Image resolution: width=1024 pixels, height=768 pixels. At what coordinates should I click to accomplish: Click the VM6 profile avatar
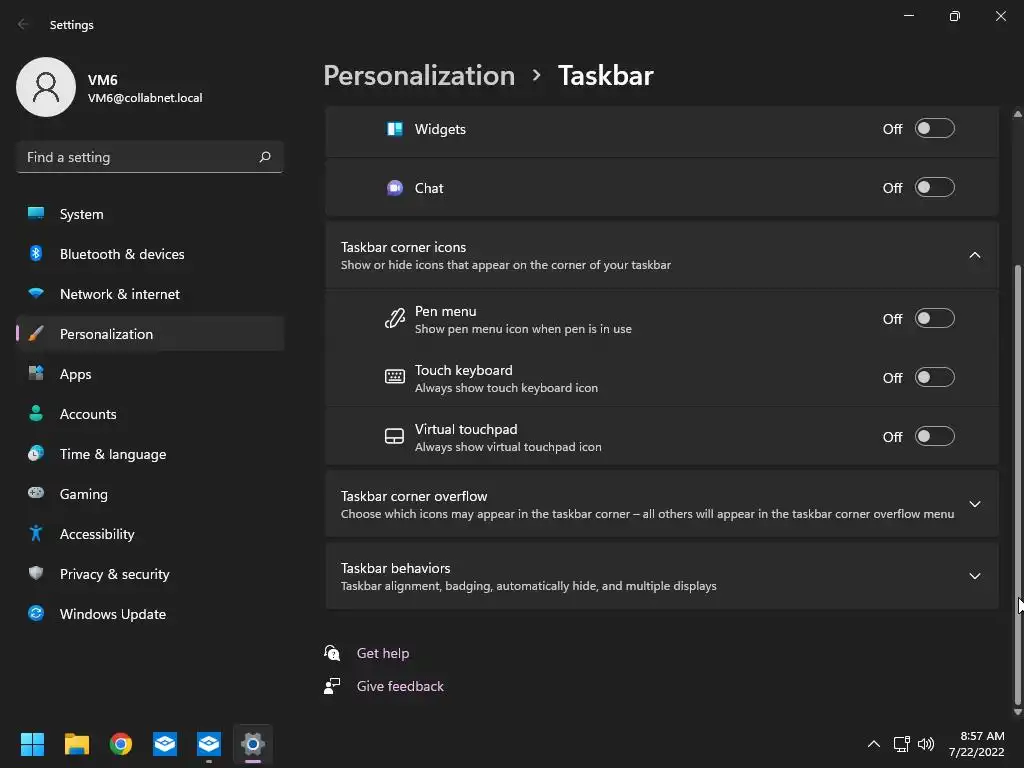point(46,87)
